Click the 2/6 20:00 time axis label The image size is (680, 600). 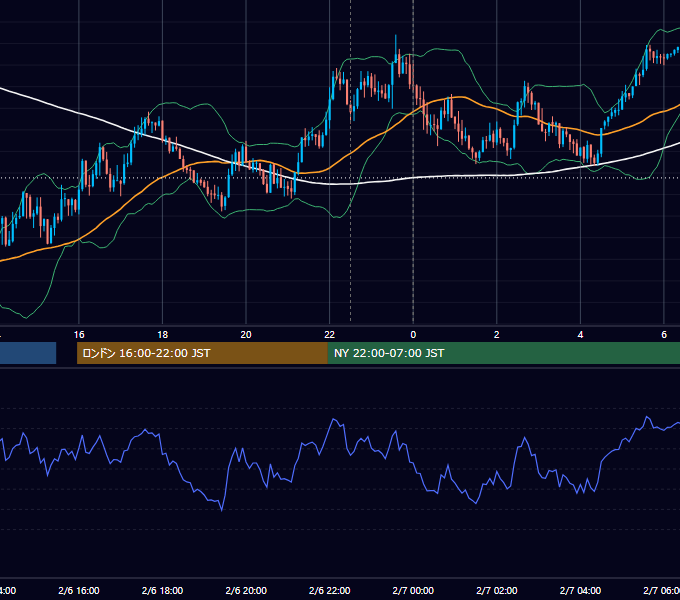point(246,590)
